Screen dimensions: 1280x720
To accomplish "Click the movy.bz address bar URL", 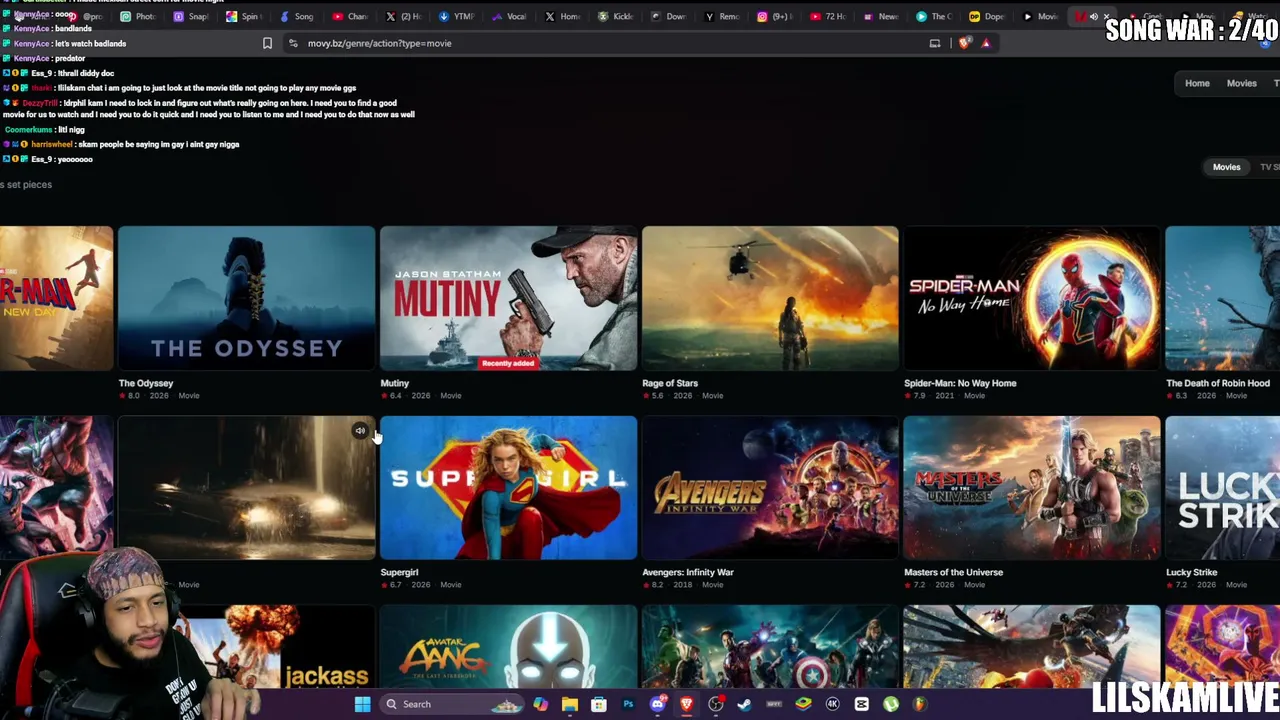I will [x=379, y=43].
